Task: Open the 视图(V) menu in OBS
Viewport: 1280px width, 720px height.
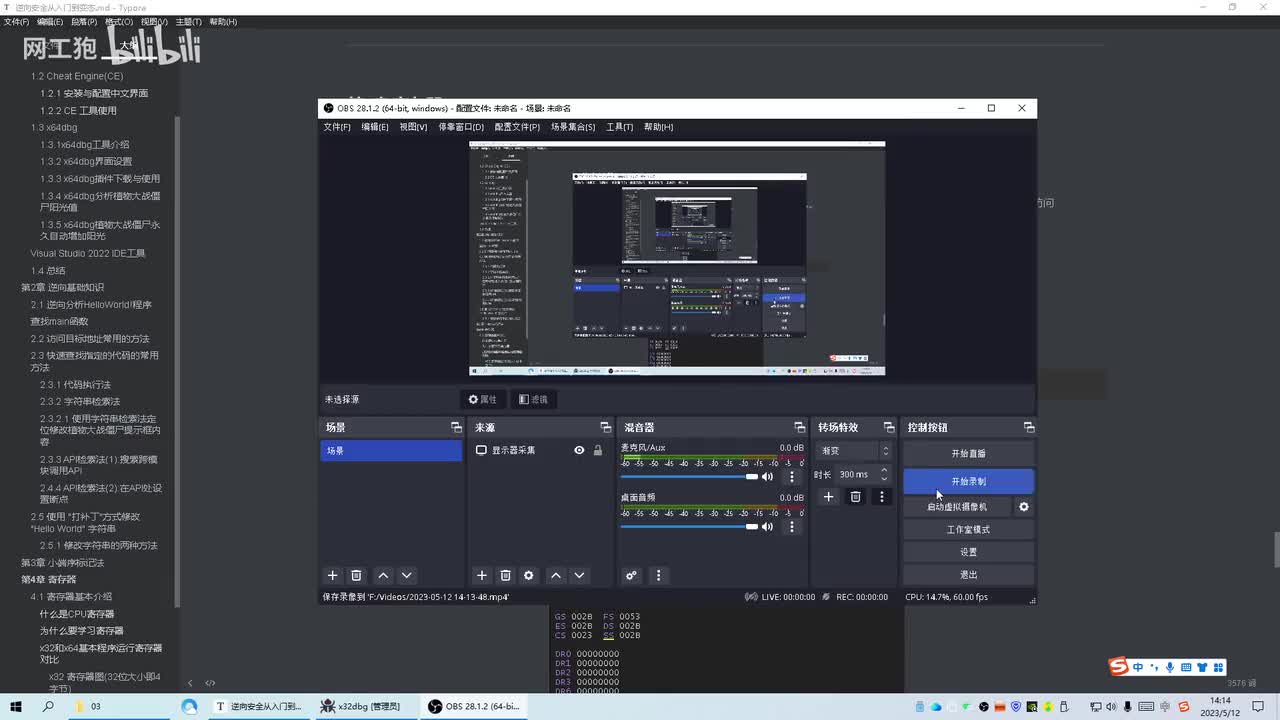Action: point(413,127)
